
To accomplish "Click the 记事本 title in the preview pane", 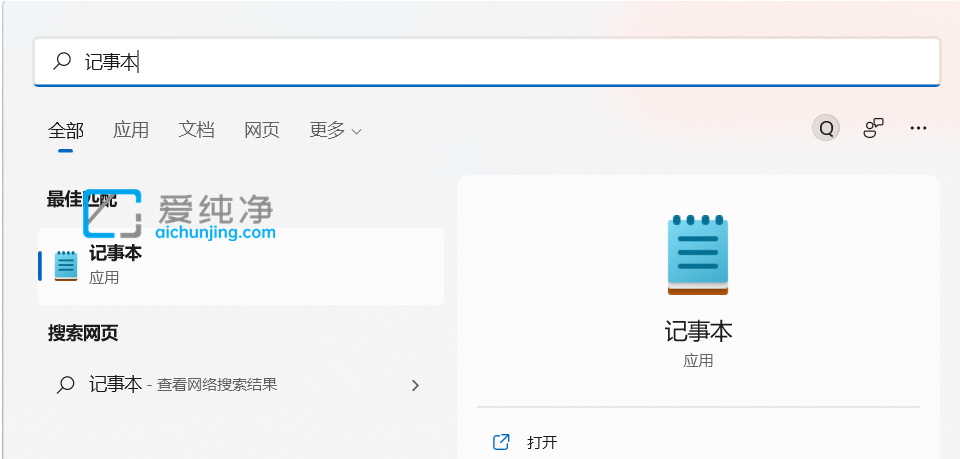I will 699,331.
